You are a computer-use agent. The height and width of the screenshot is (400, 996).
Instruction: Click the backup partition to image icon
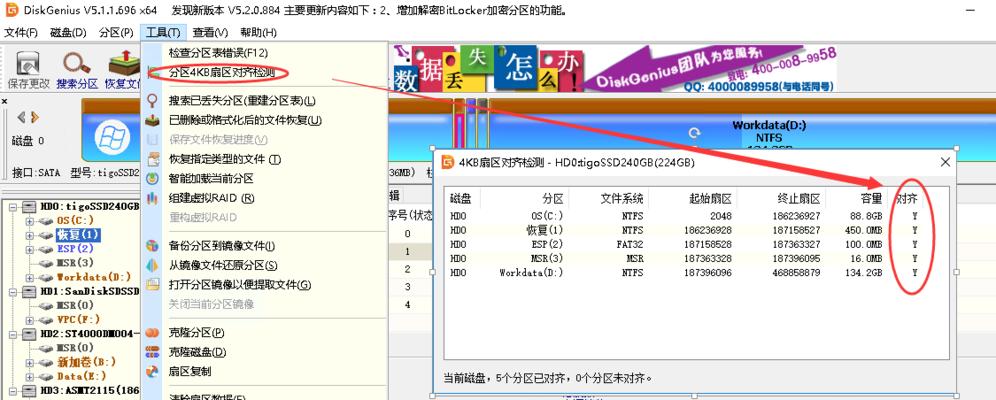tap(152, 246)
